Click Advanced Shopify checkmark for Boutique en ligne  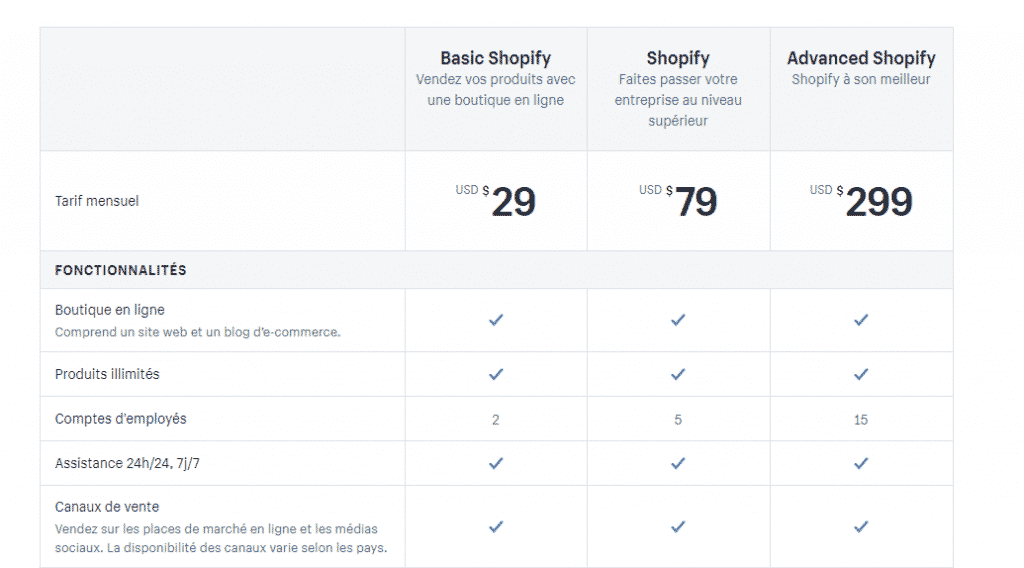861,320
